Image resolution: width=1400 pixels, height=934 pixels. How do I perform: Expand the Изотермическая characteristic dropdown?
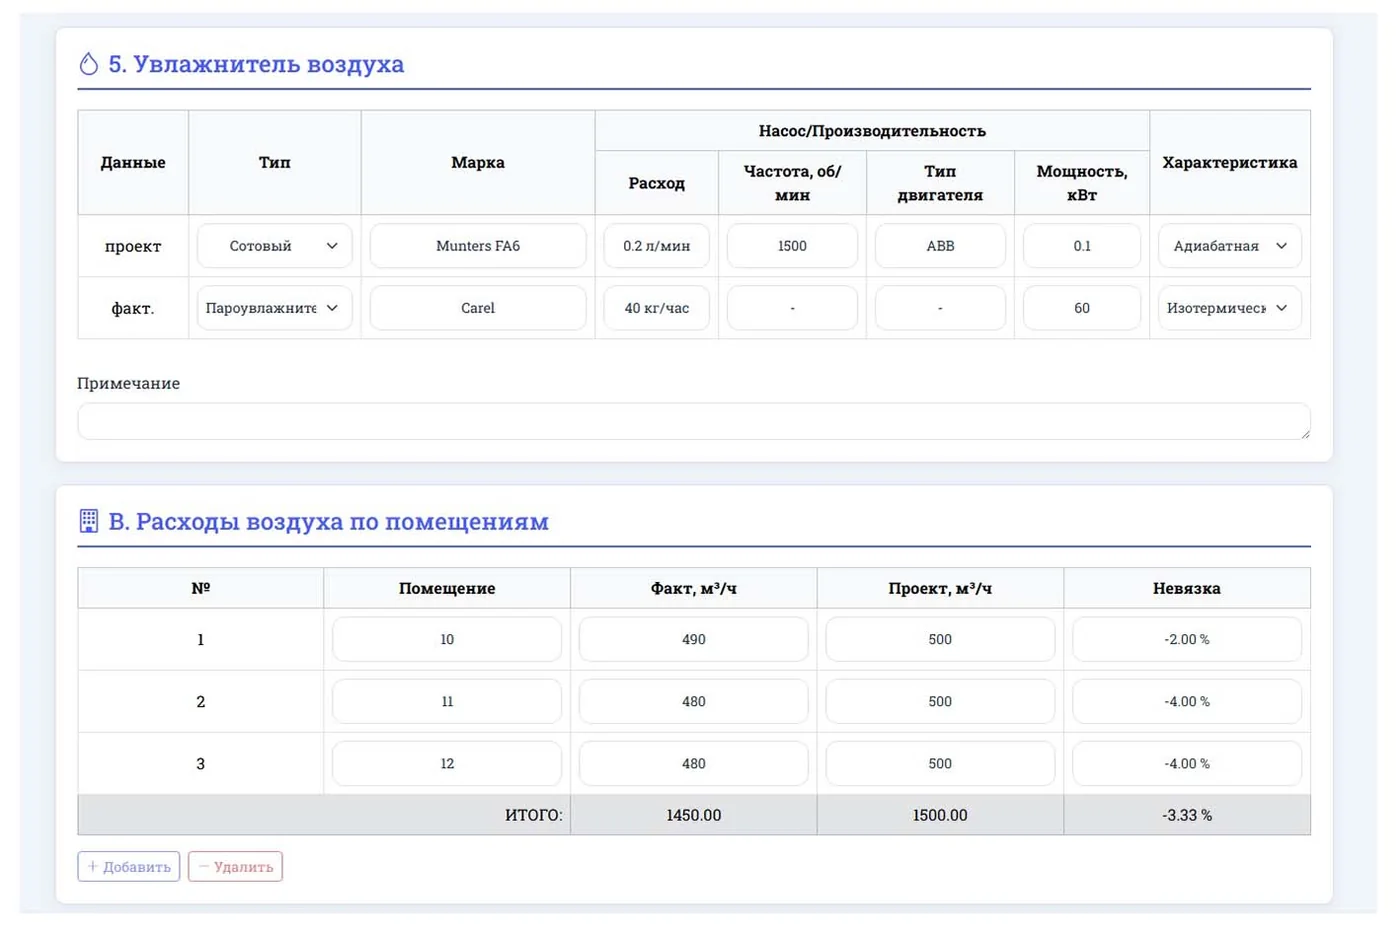click(x=1229, y=308)
